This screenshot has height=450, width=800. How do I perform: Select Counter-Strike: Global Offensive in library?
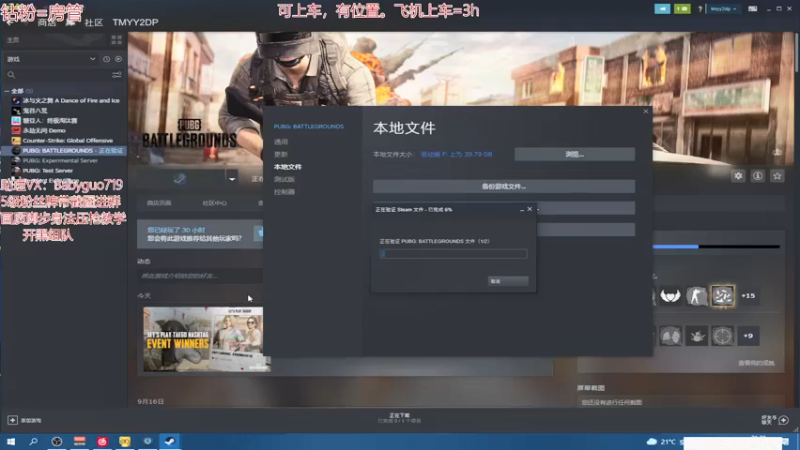coord(67,140)
